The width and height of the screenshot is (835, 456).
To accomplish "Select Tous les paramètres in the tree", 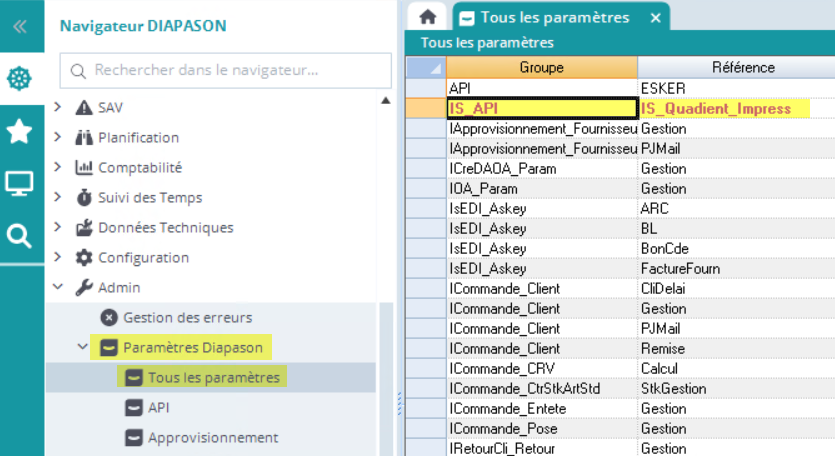I will point(214,378).
